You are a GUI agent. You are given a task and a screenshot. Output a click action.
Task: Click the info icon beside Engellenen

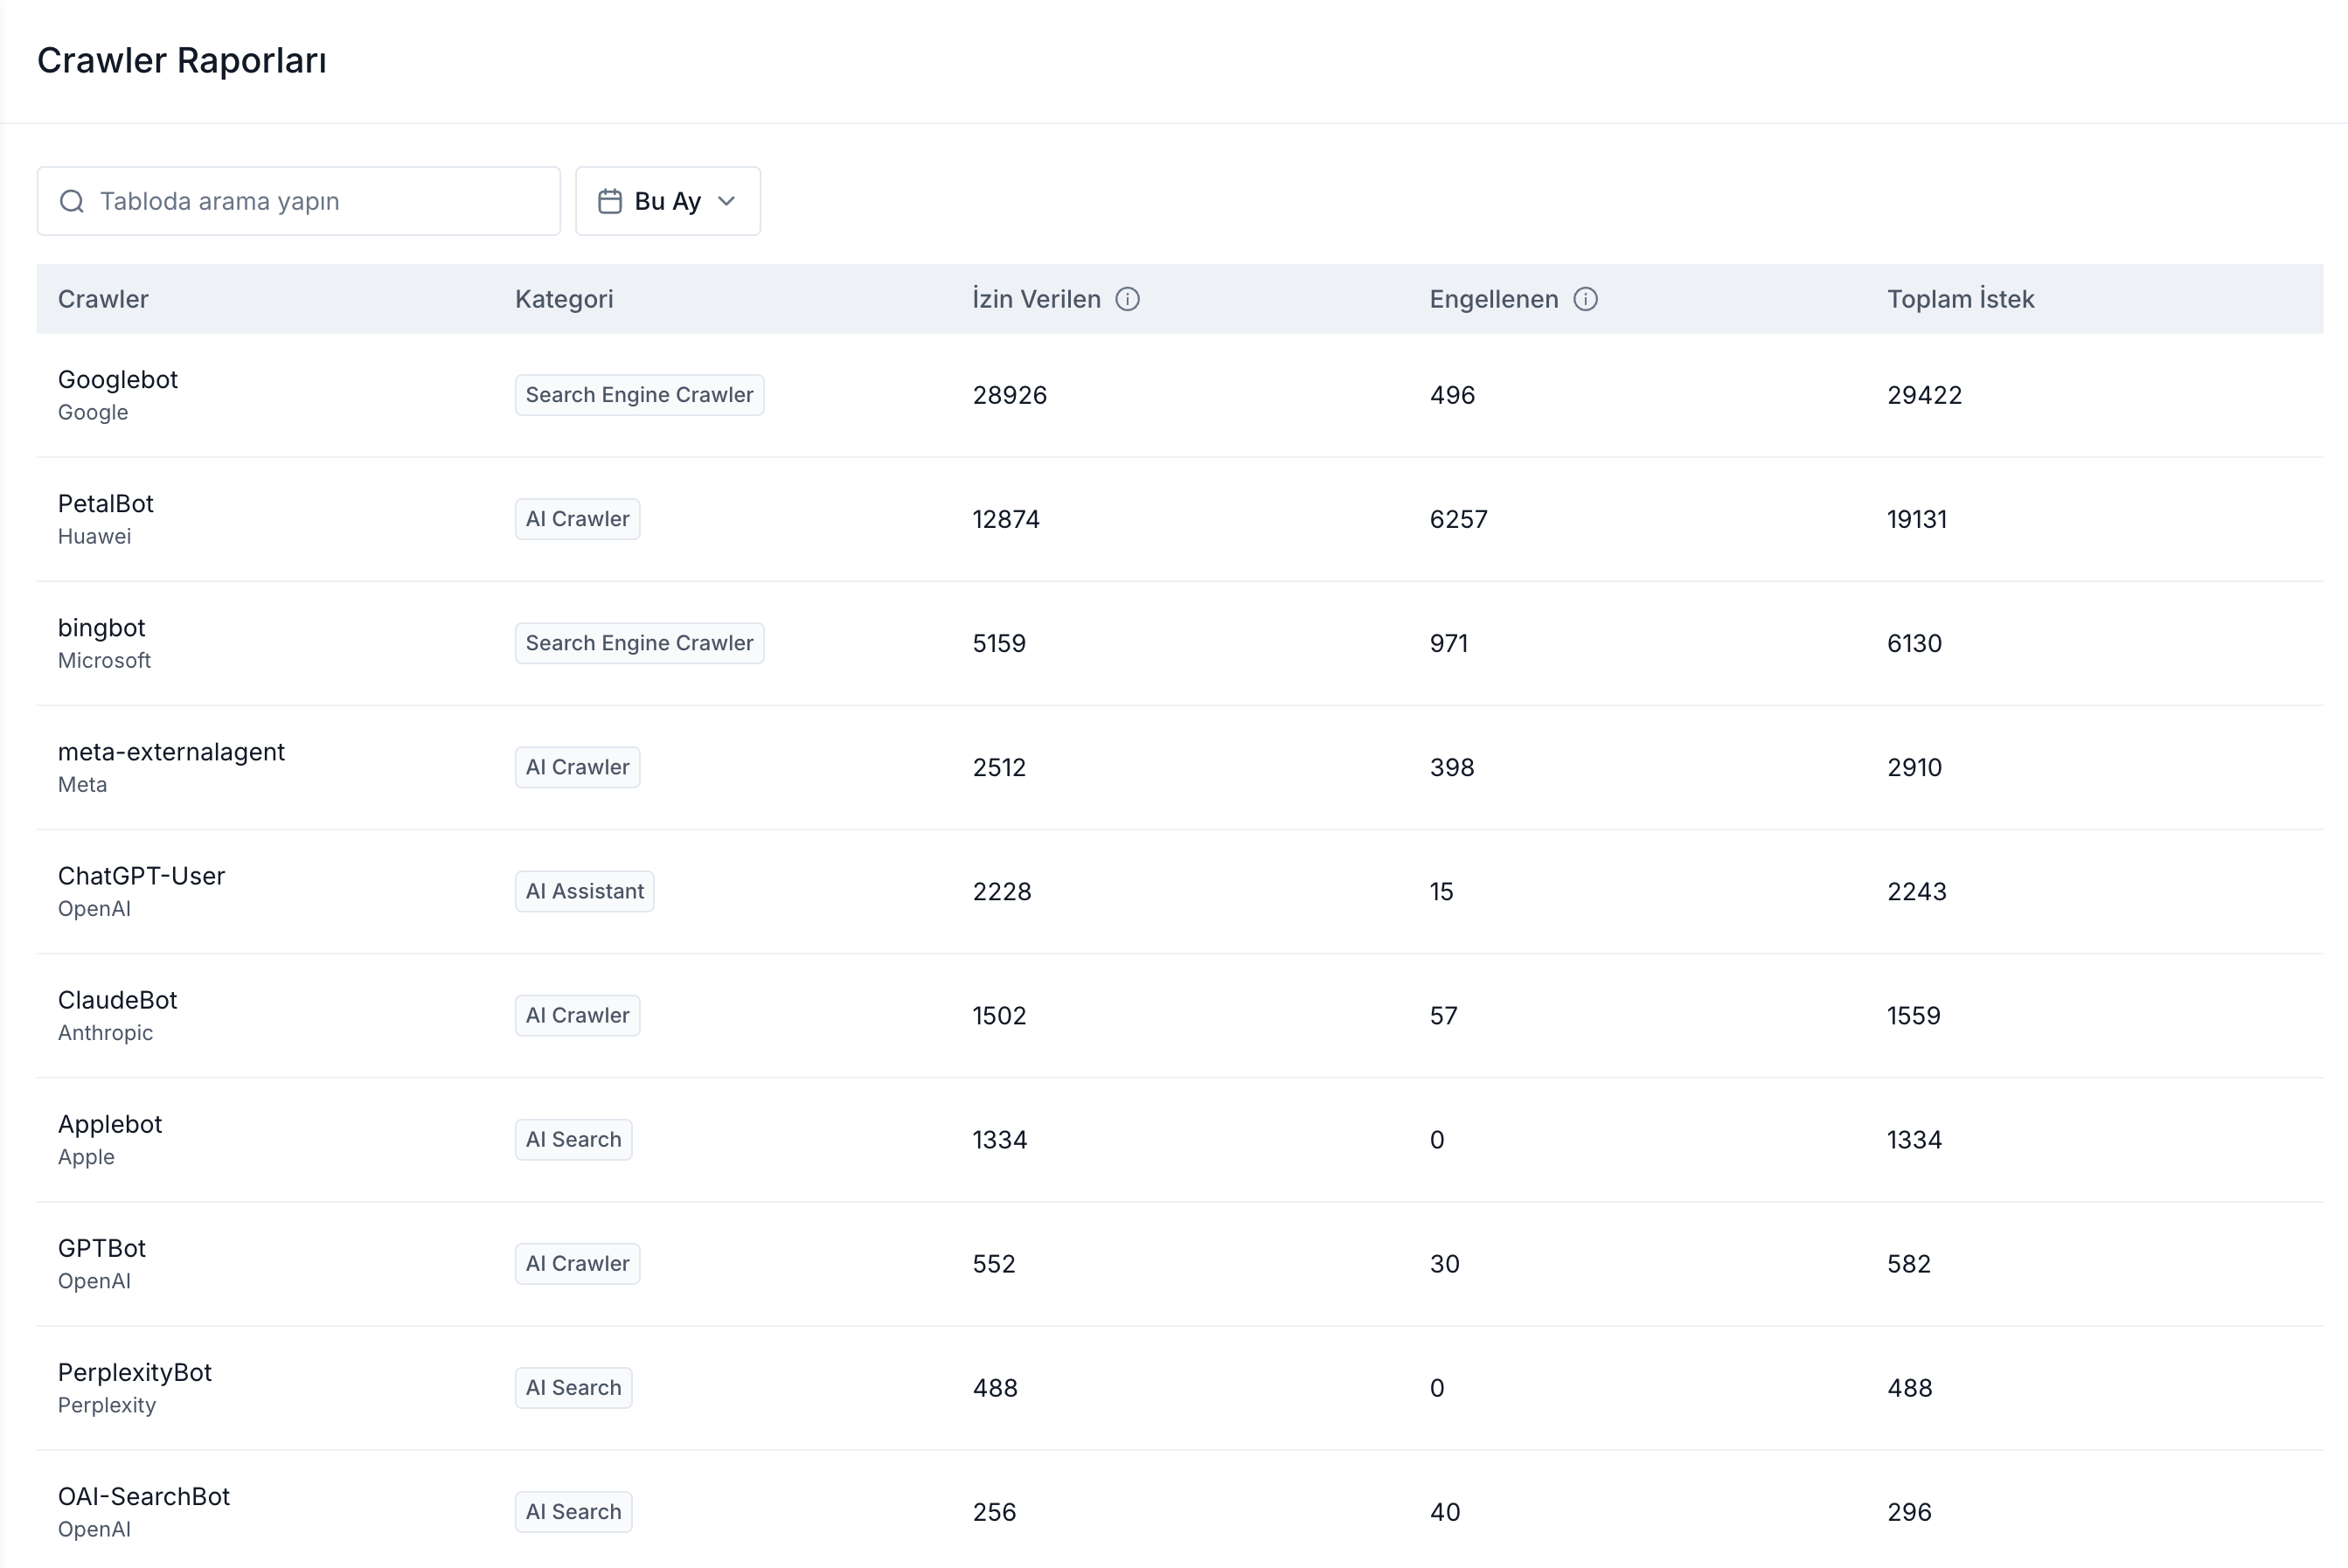1585,299
